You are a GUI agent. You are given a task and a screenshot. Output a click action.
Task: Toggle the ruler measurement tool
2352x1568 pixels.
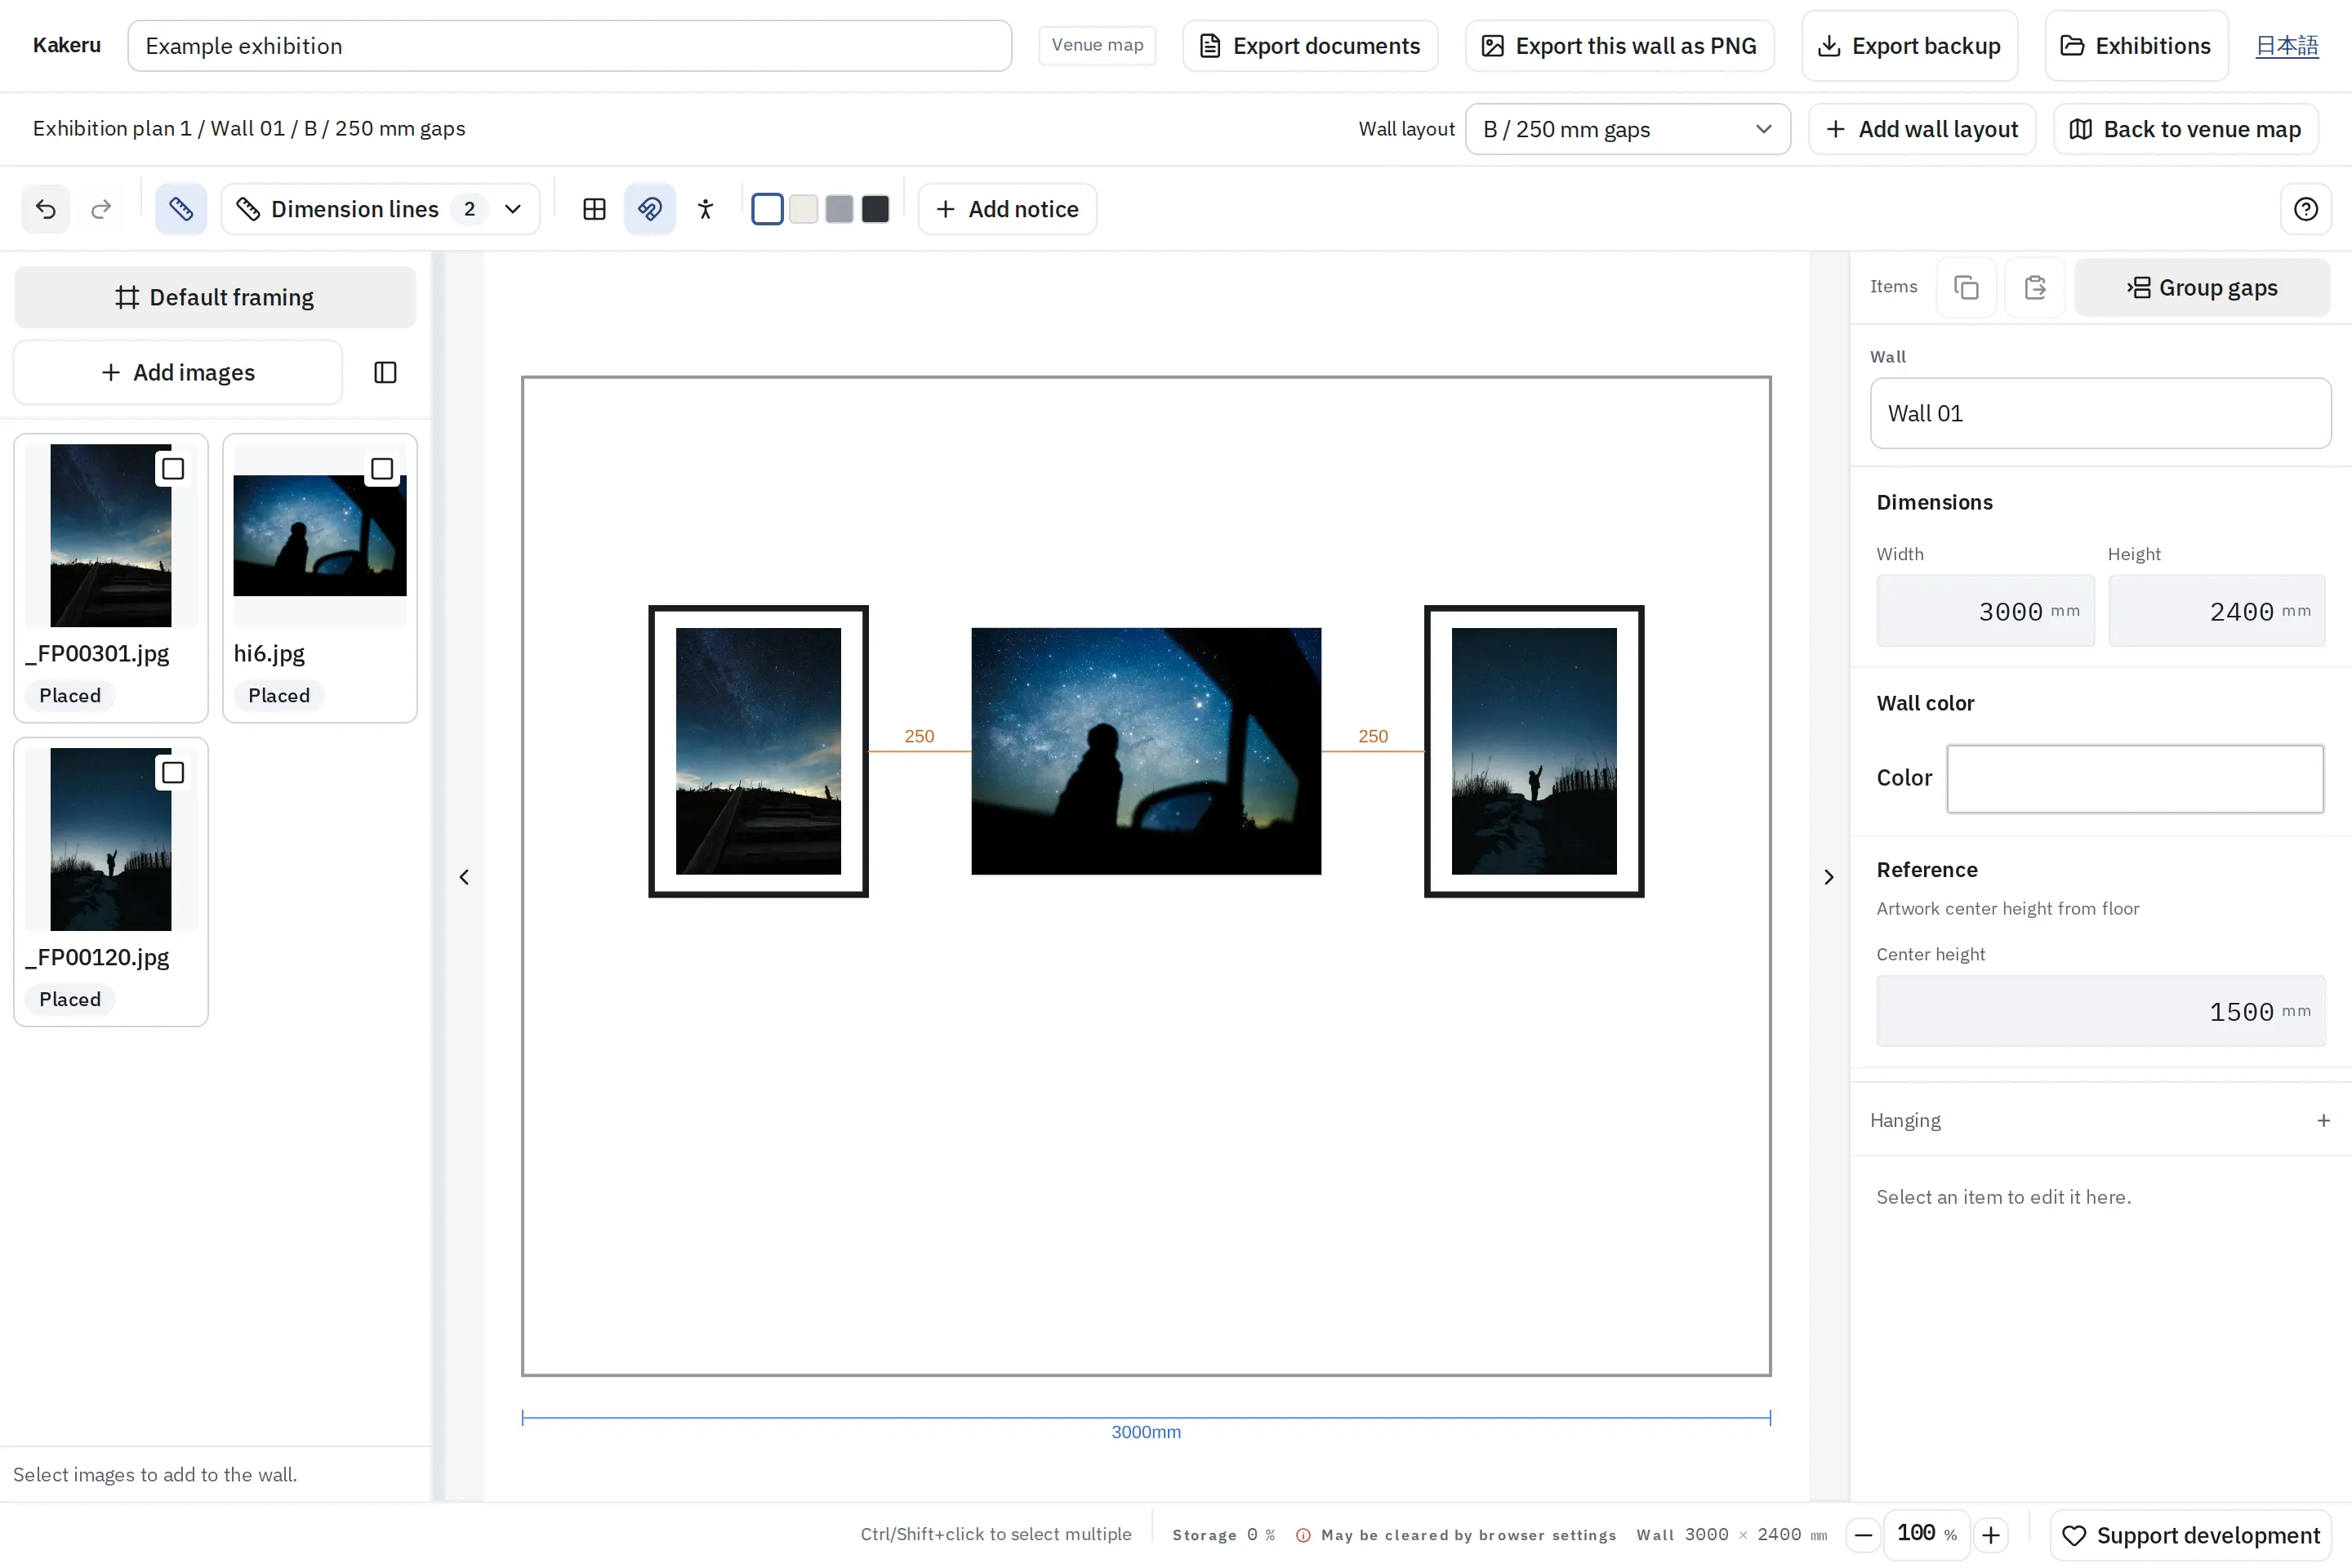181,209
